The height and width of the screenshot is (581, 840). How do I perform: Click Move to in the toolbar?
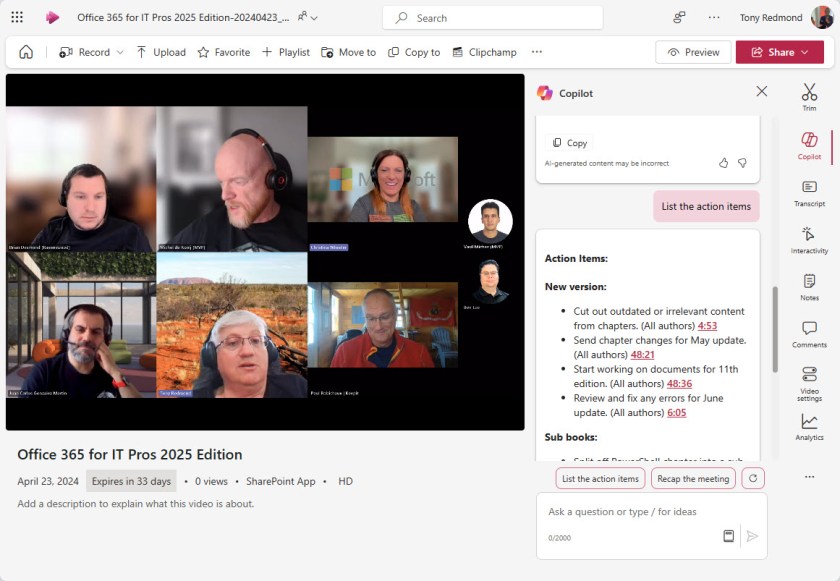point(349,52)
